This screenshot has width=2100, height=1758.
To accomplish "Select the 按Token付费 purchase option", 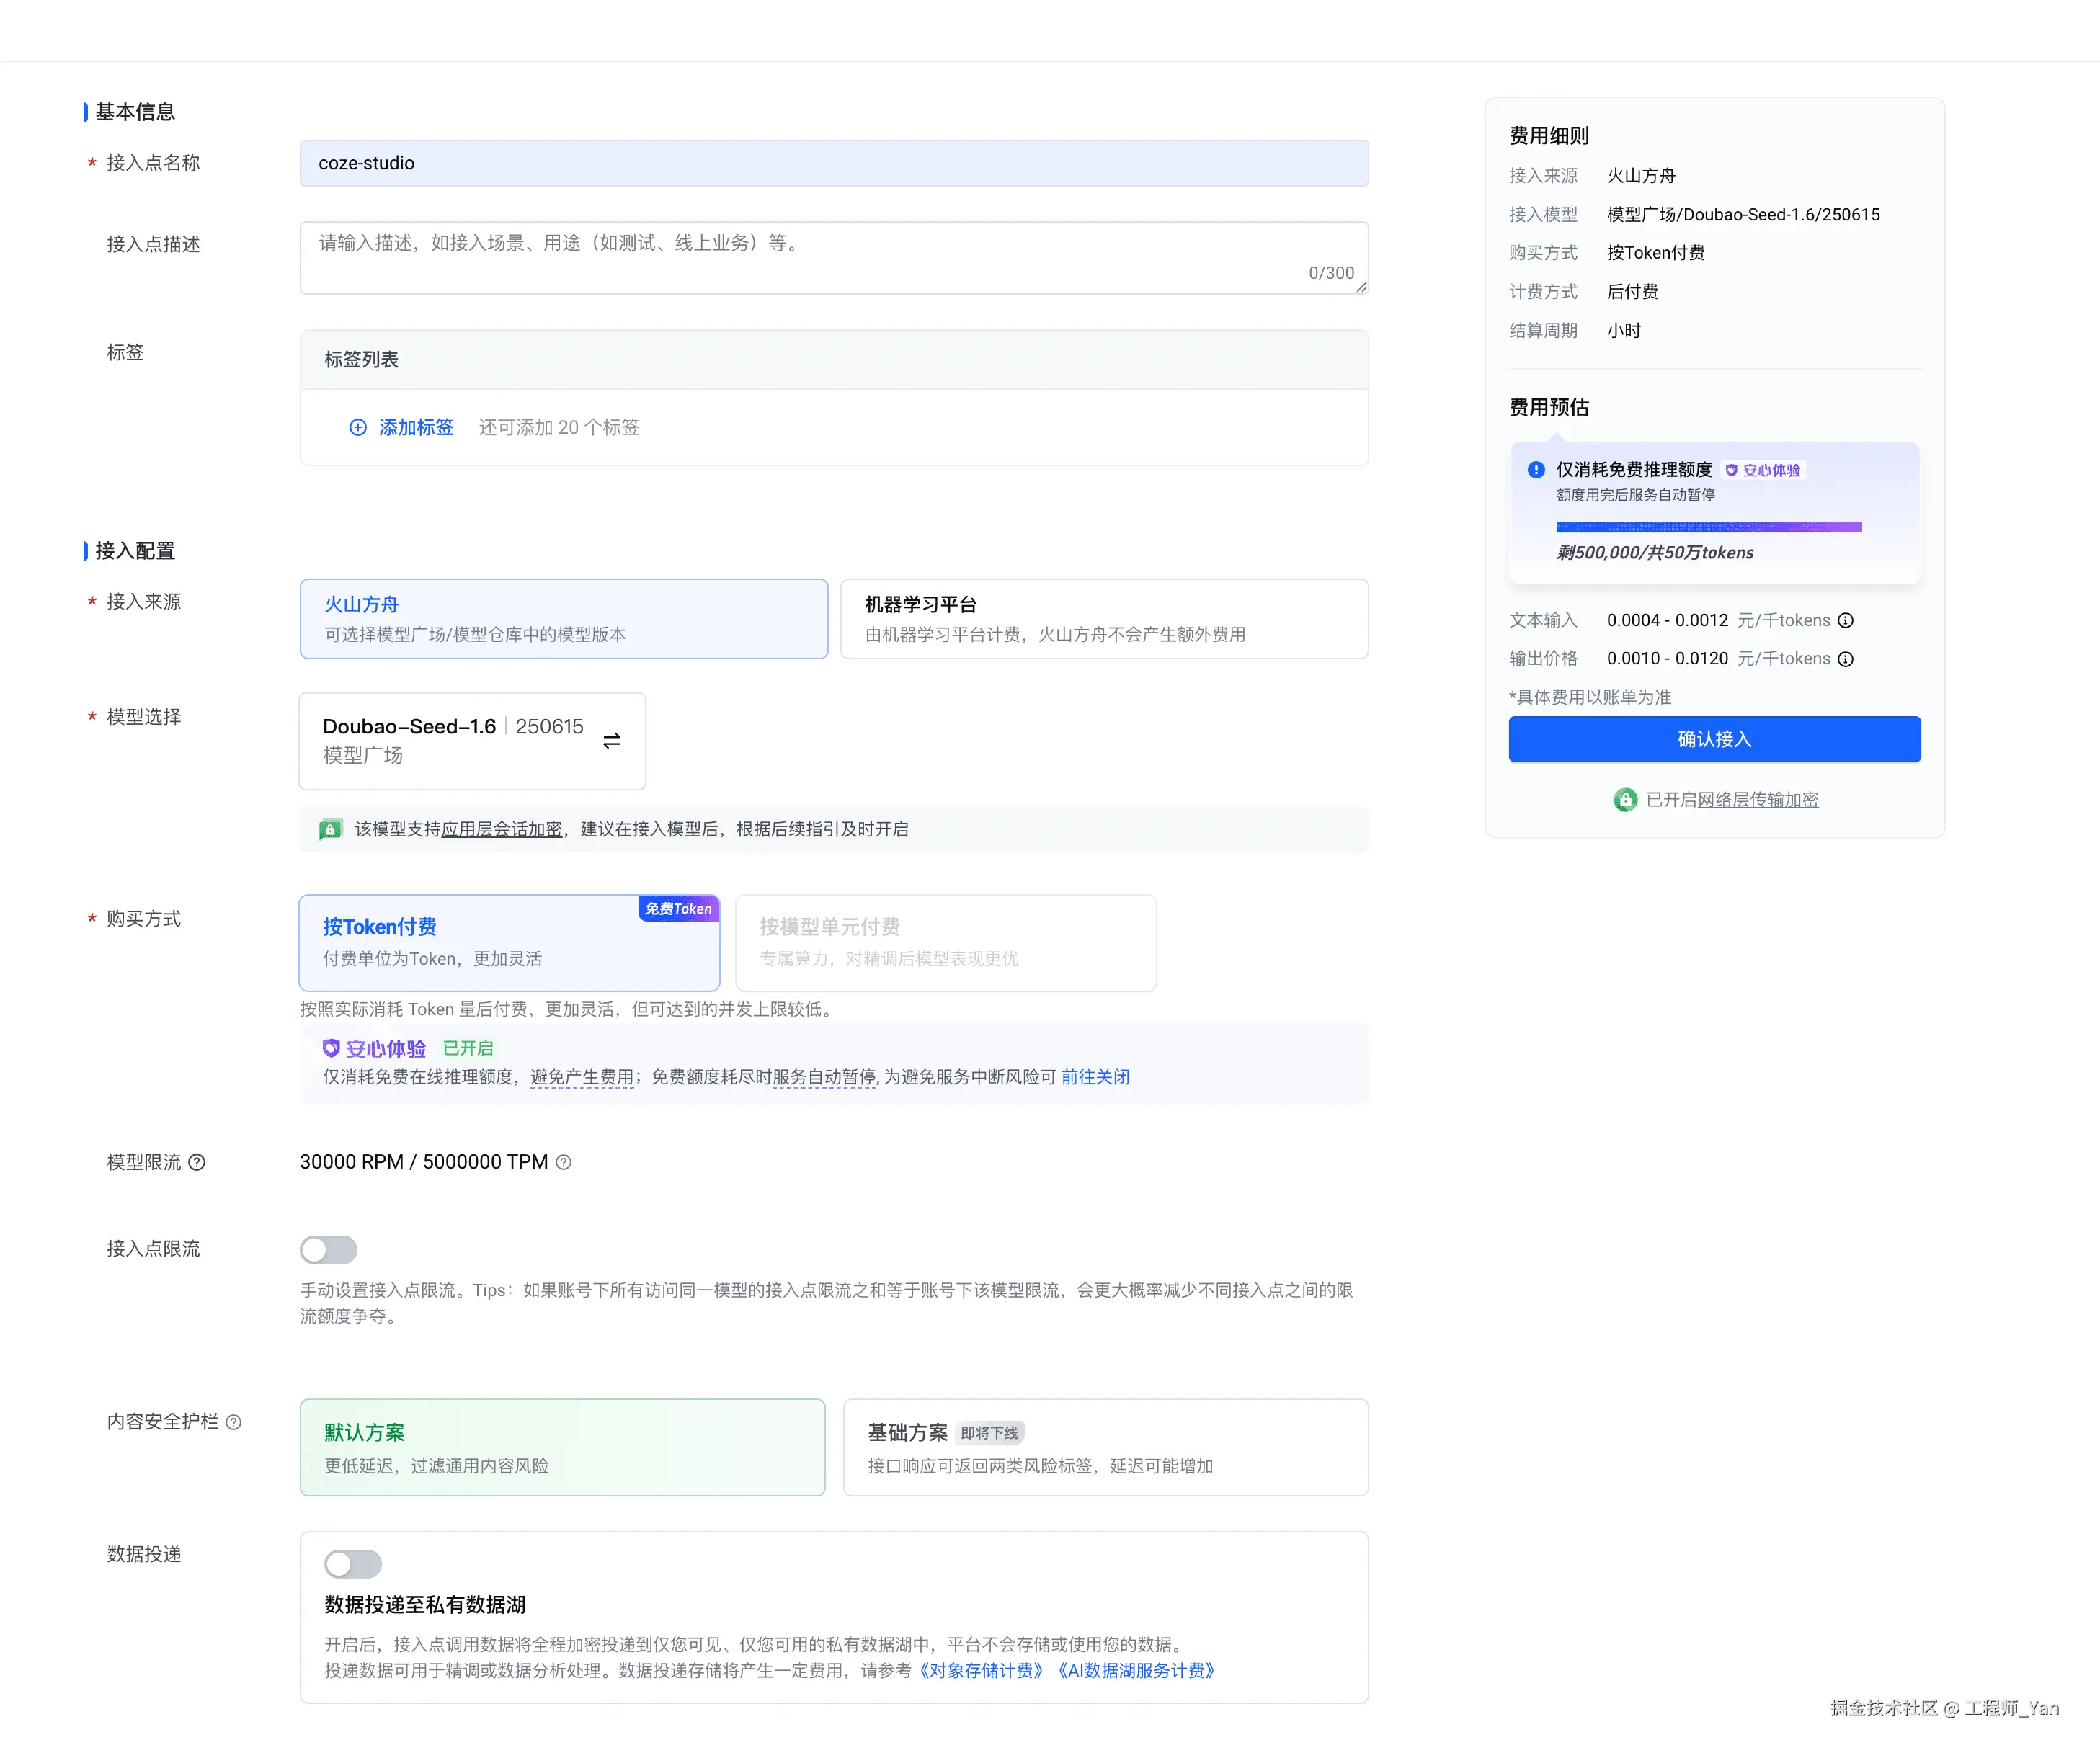I will [509, 942].
